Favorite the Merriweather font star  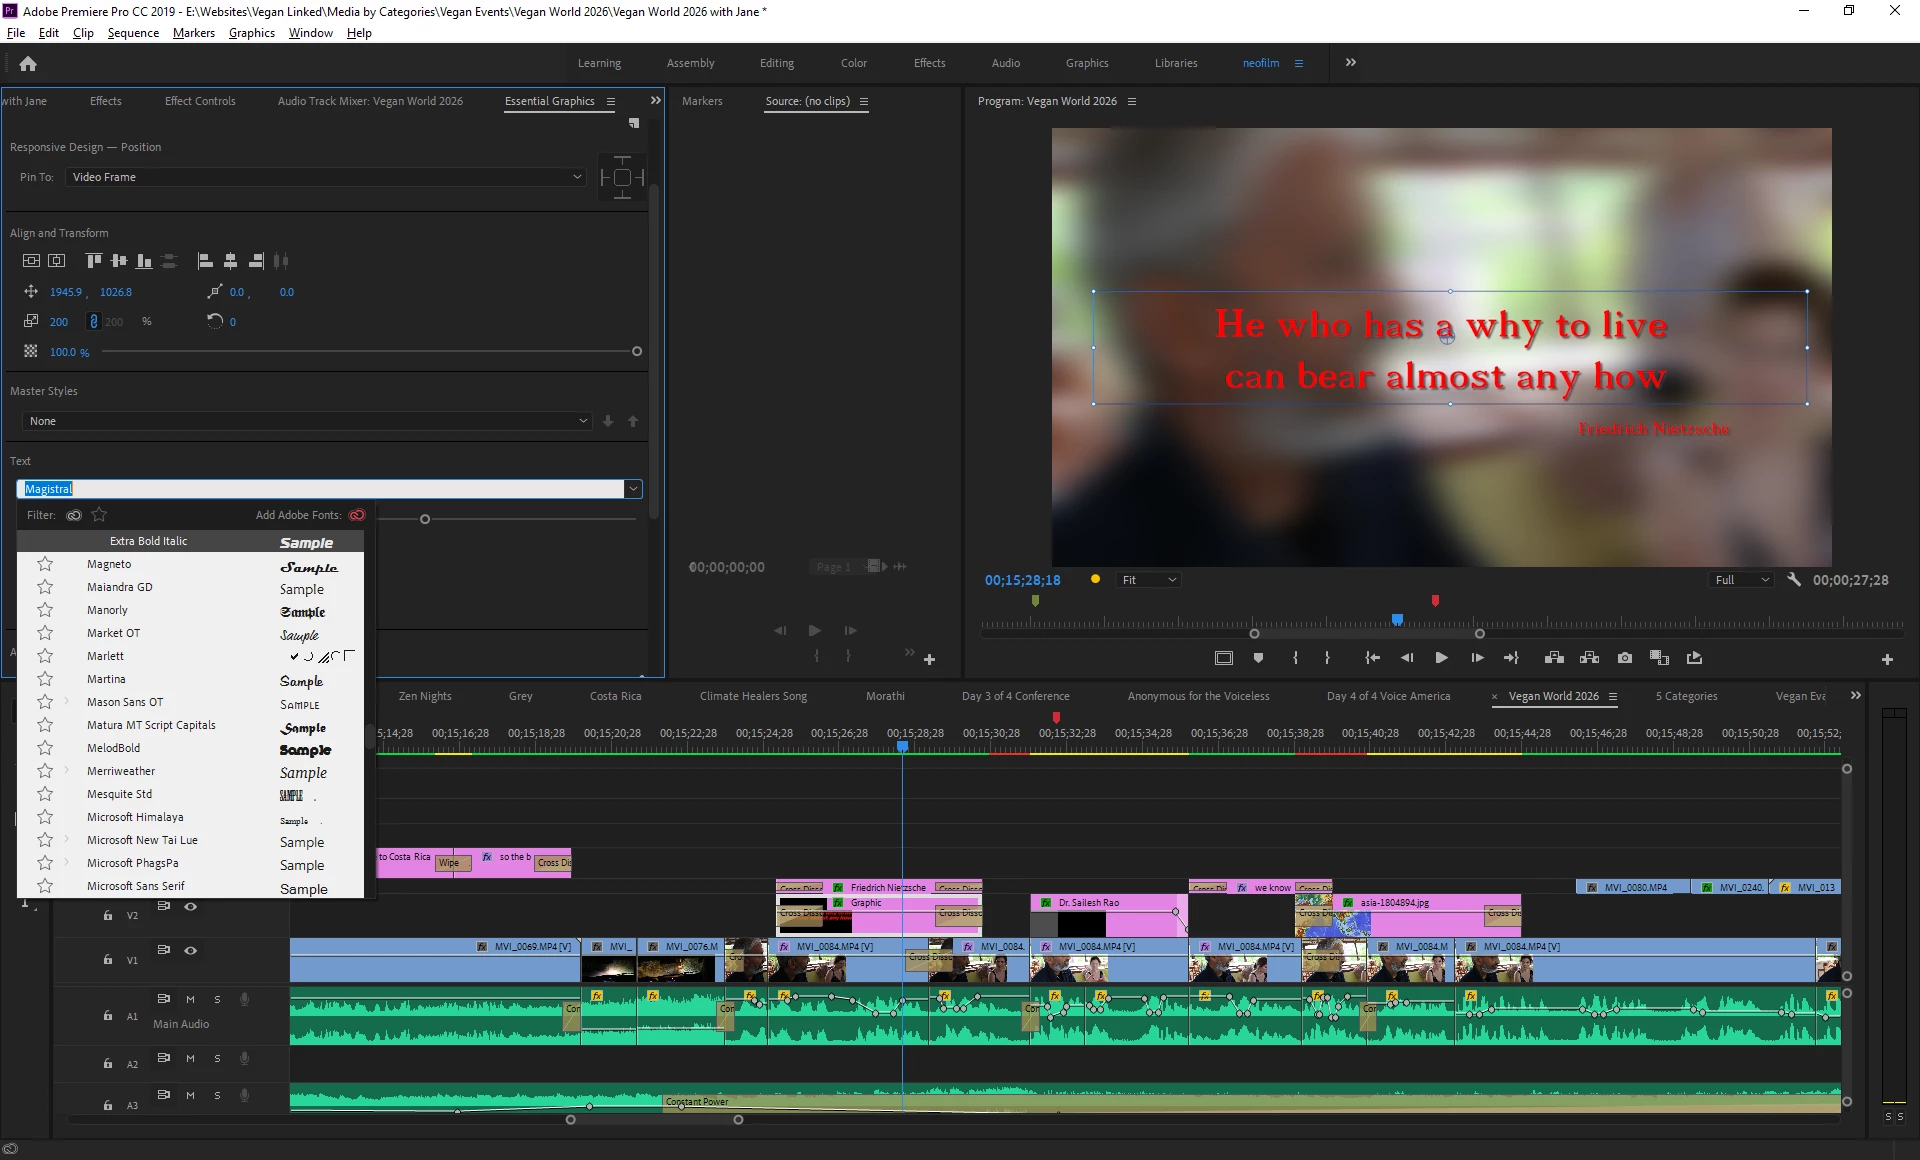click(x=45, y=771)
